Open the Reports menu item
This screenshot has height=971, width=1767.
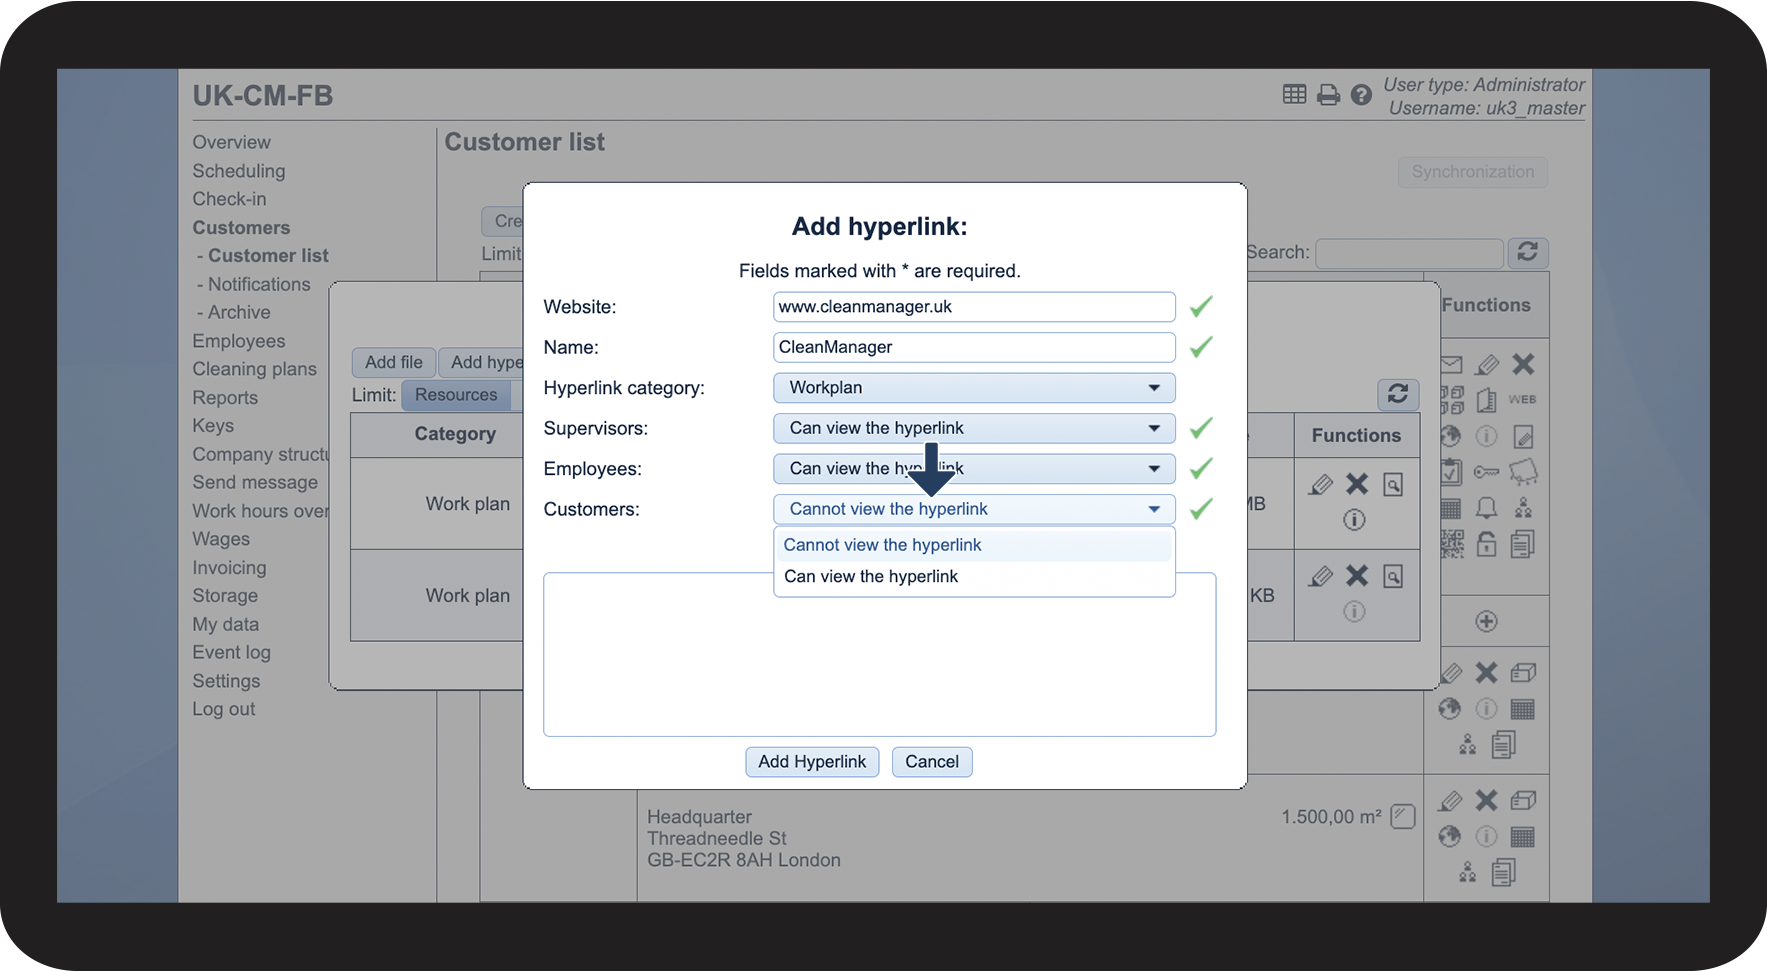click(x=225, y=398)
